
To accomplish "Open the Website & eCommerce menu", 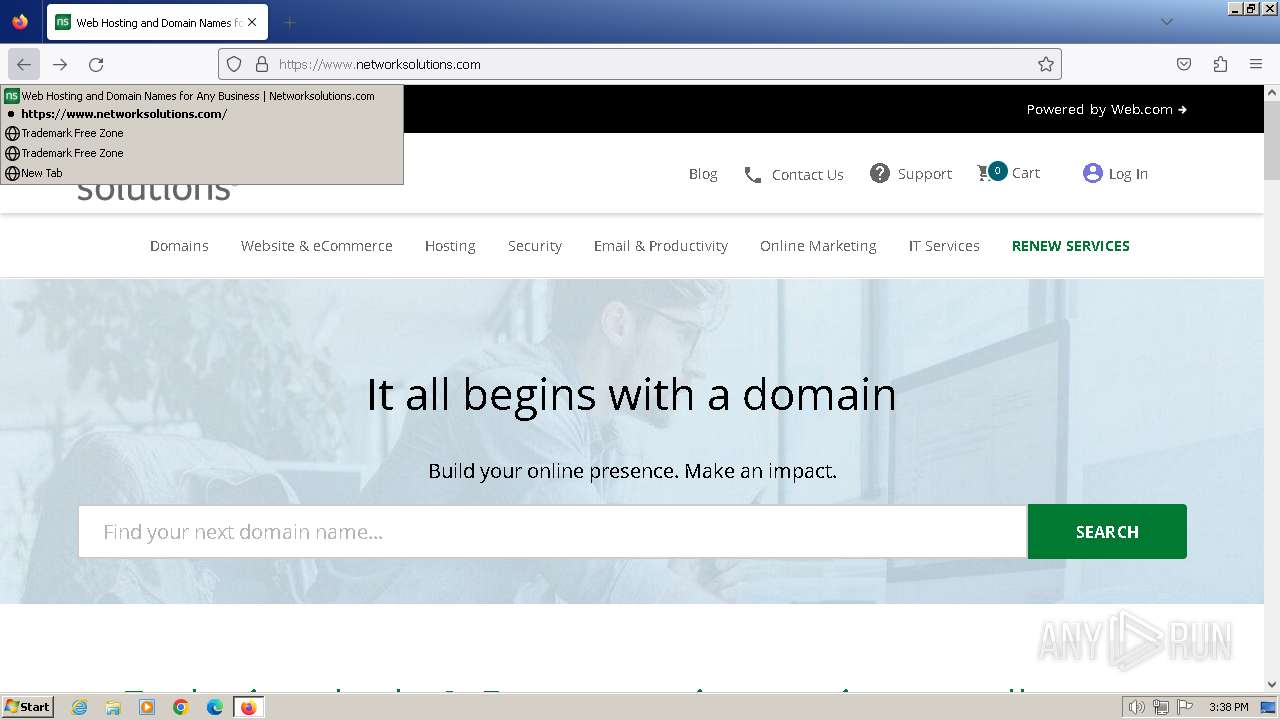I will click(316, 246).
